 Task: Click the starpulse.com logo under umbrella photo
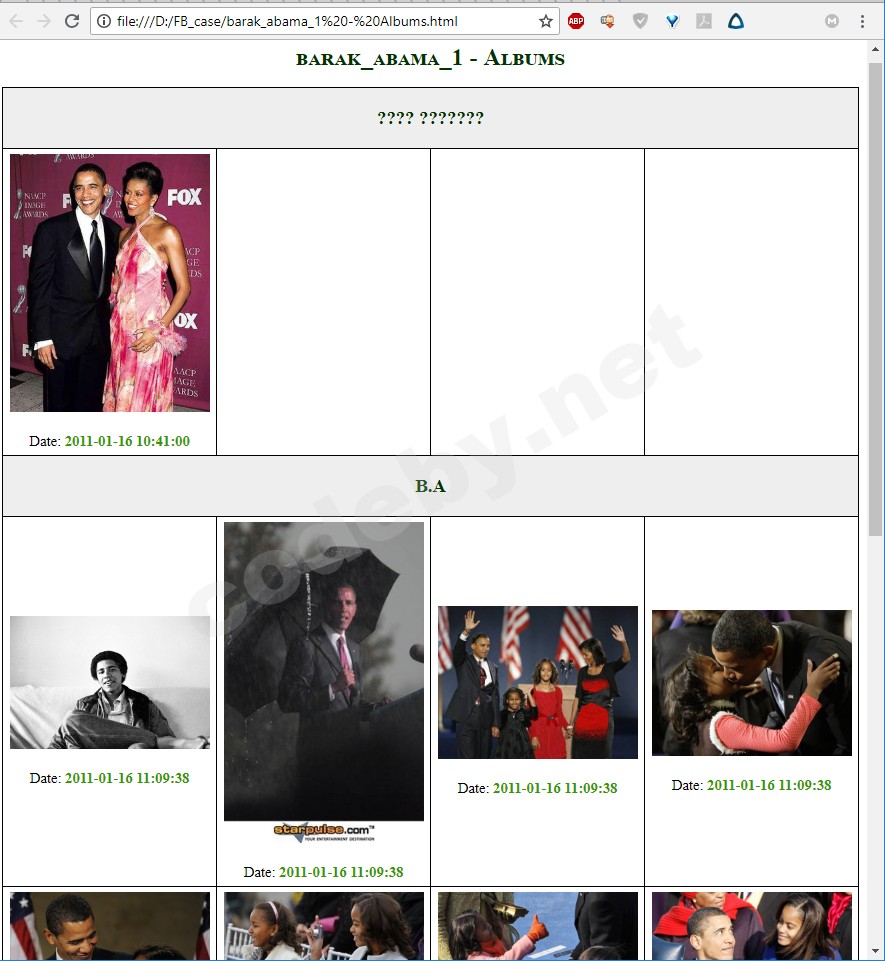coord(324,832)
